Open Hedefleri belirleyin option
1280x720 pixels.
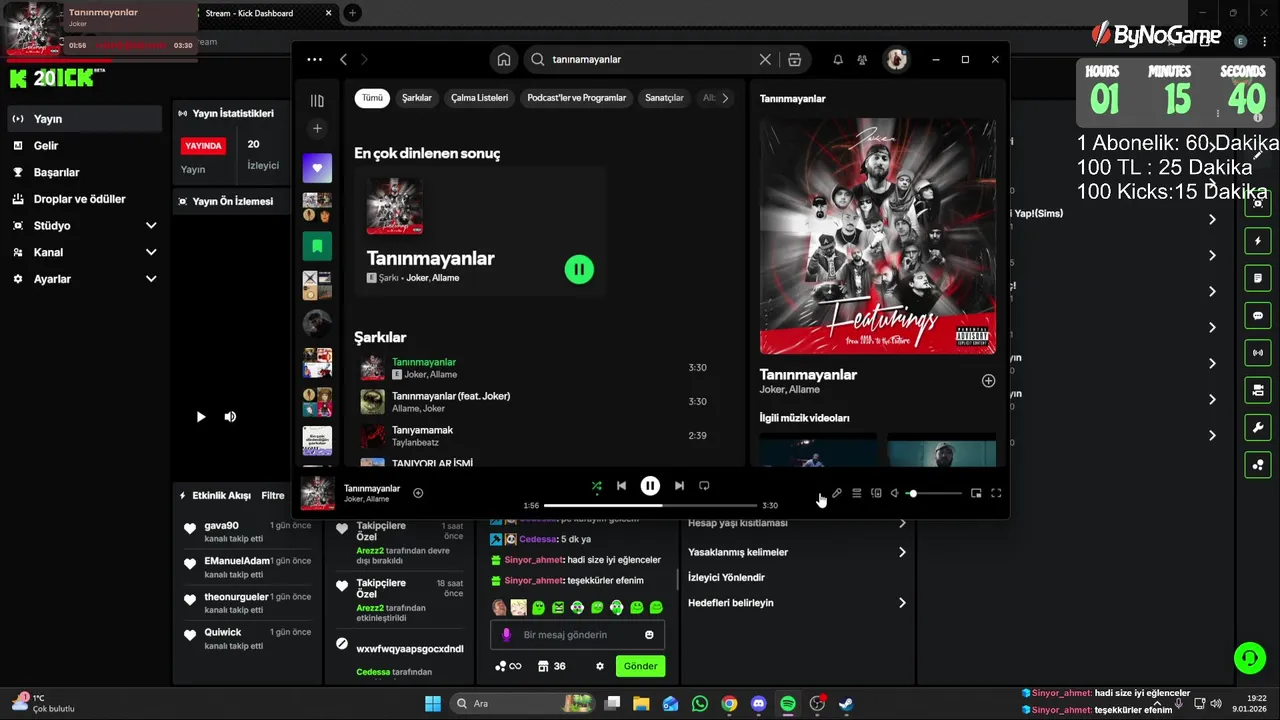pos(798,603)
